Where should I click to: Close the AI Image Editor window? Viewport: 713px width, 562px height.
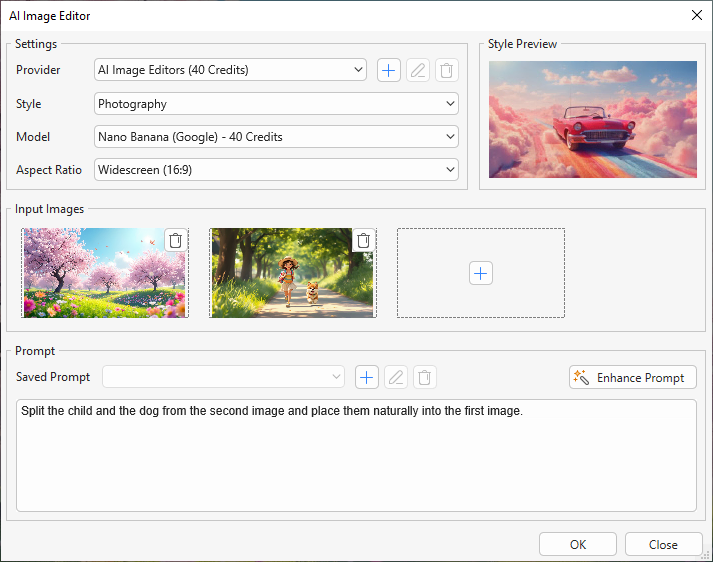click(x=697, y=15)
